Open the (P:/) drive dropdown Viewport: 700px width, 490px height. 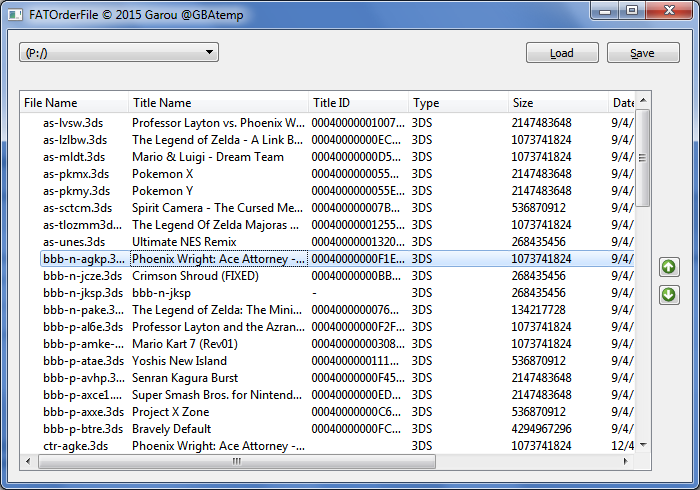click(119, 53)
